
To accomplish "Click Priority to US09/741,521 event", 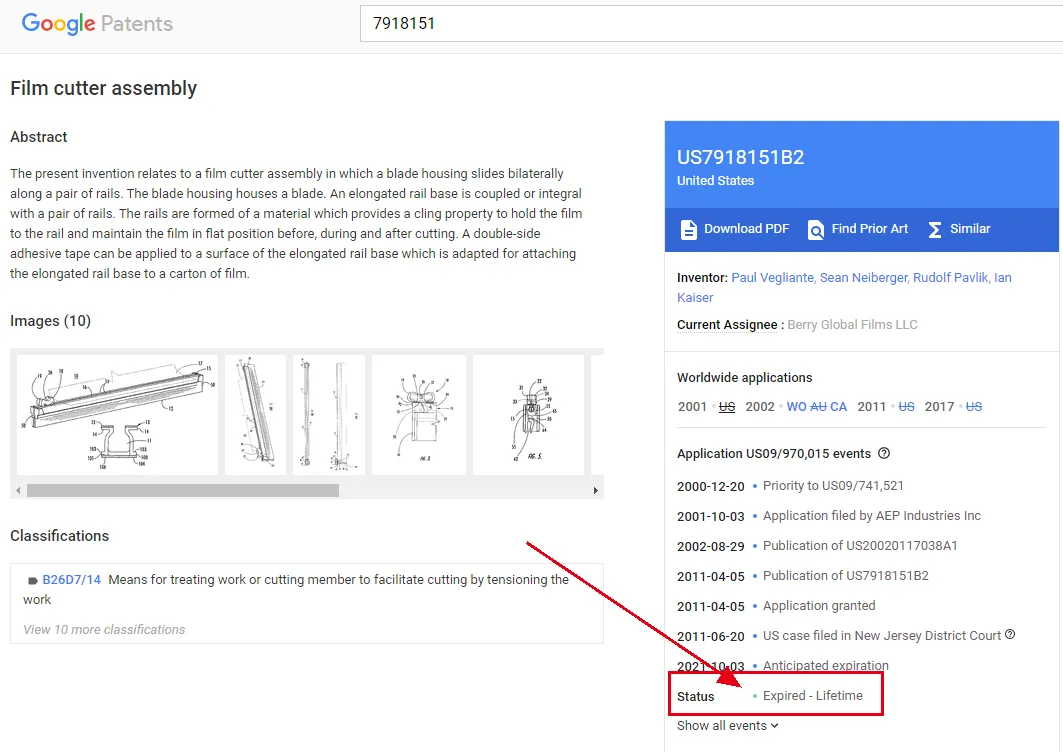I will (833, 486).
